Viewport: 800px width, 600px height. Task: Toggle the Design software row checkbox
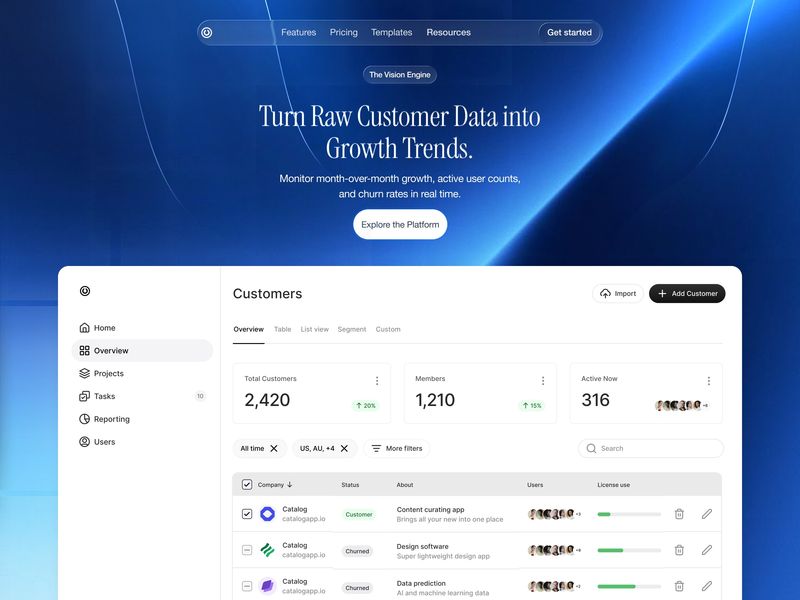point(247,550)
